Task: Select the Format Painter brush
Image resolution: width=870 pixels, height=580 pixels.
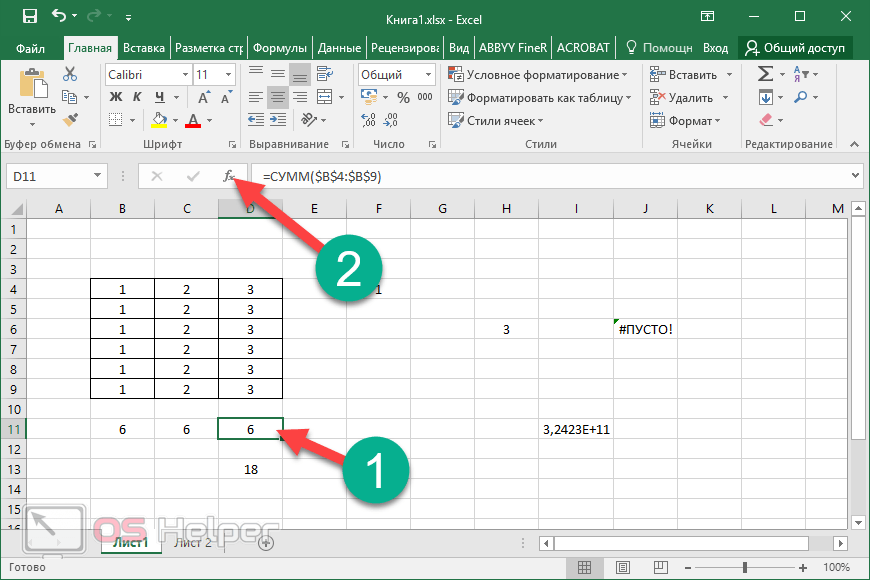Action: (70, 119)
